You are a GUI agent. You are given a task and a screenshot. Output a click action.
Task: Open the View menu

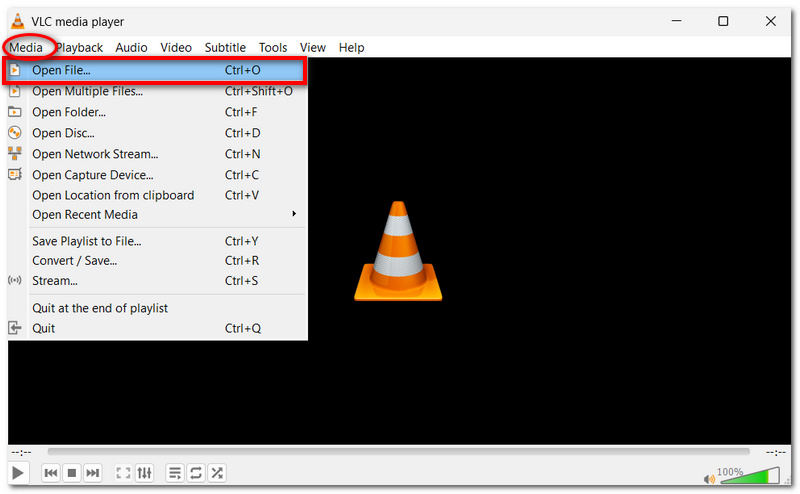(313, 47)
